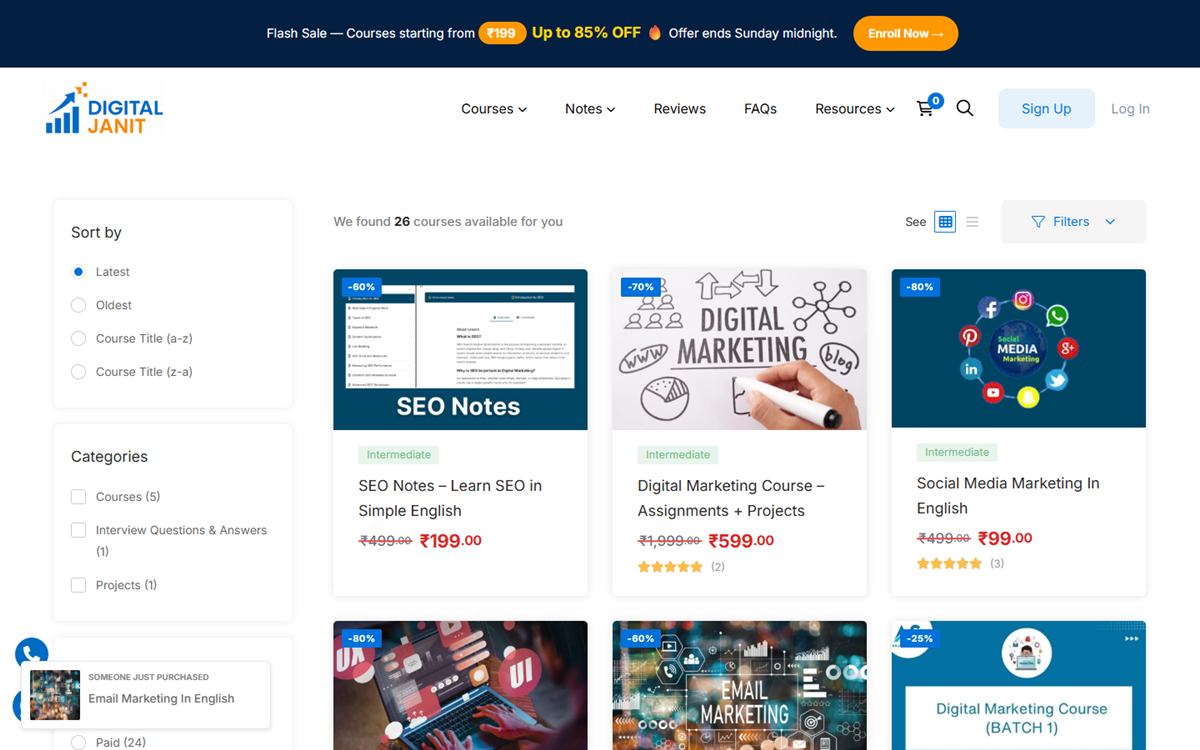Viewport: 1200px width, 750px height.
Task: Click the Social Media Marketing thumbnail
Action: [1018, 348]
